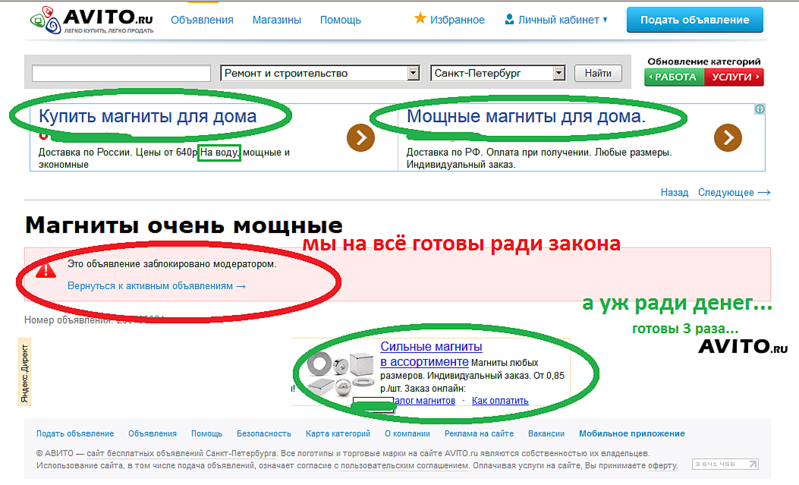Expand the Ремонт и строительство category dropdown
Viewport: 799px width, 485px height.
point(414,73)
